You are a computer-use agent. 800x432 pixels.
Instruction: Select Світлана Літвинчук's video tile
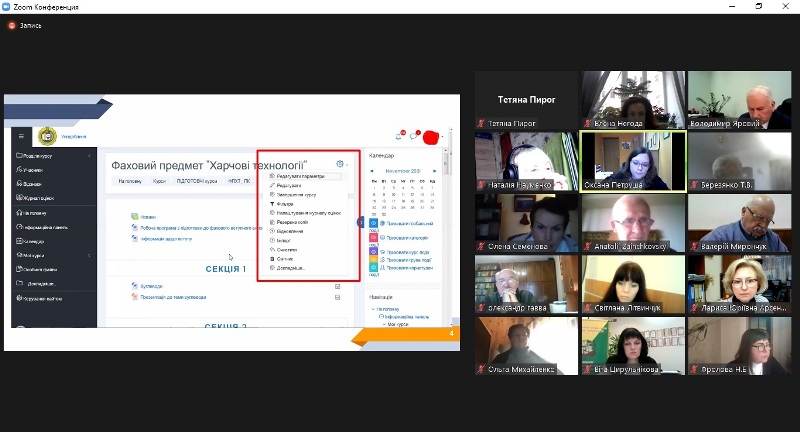pos(633,284)
